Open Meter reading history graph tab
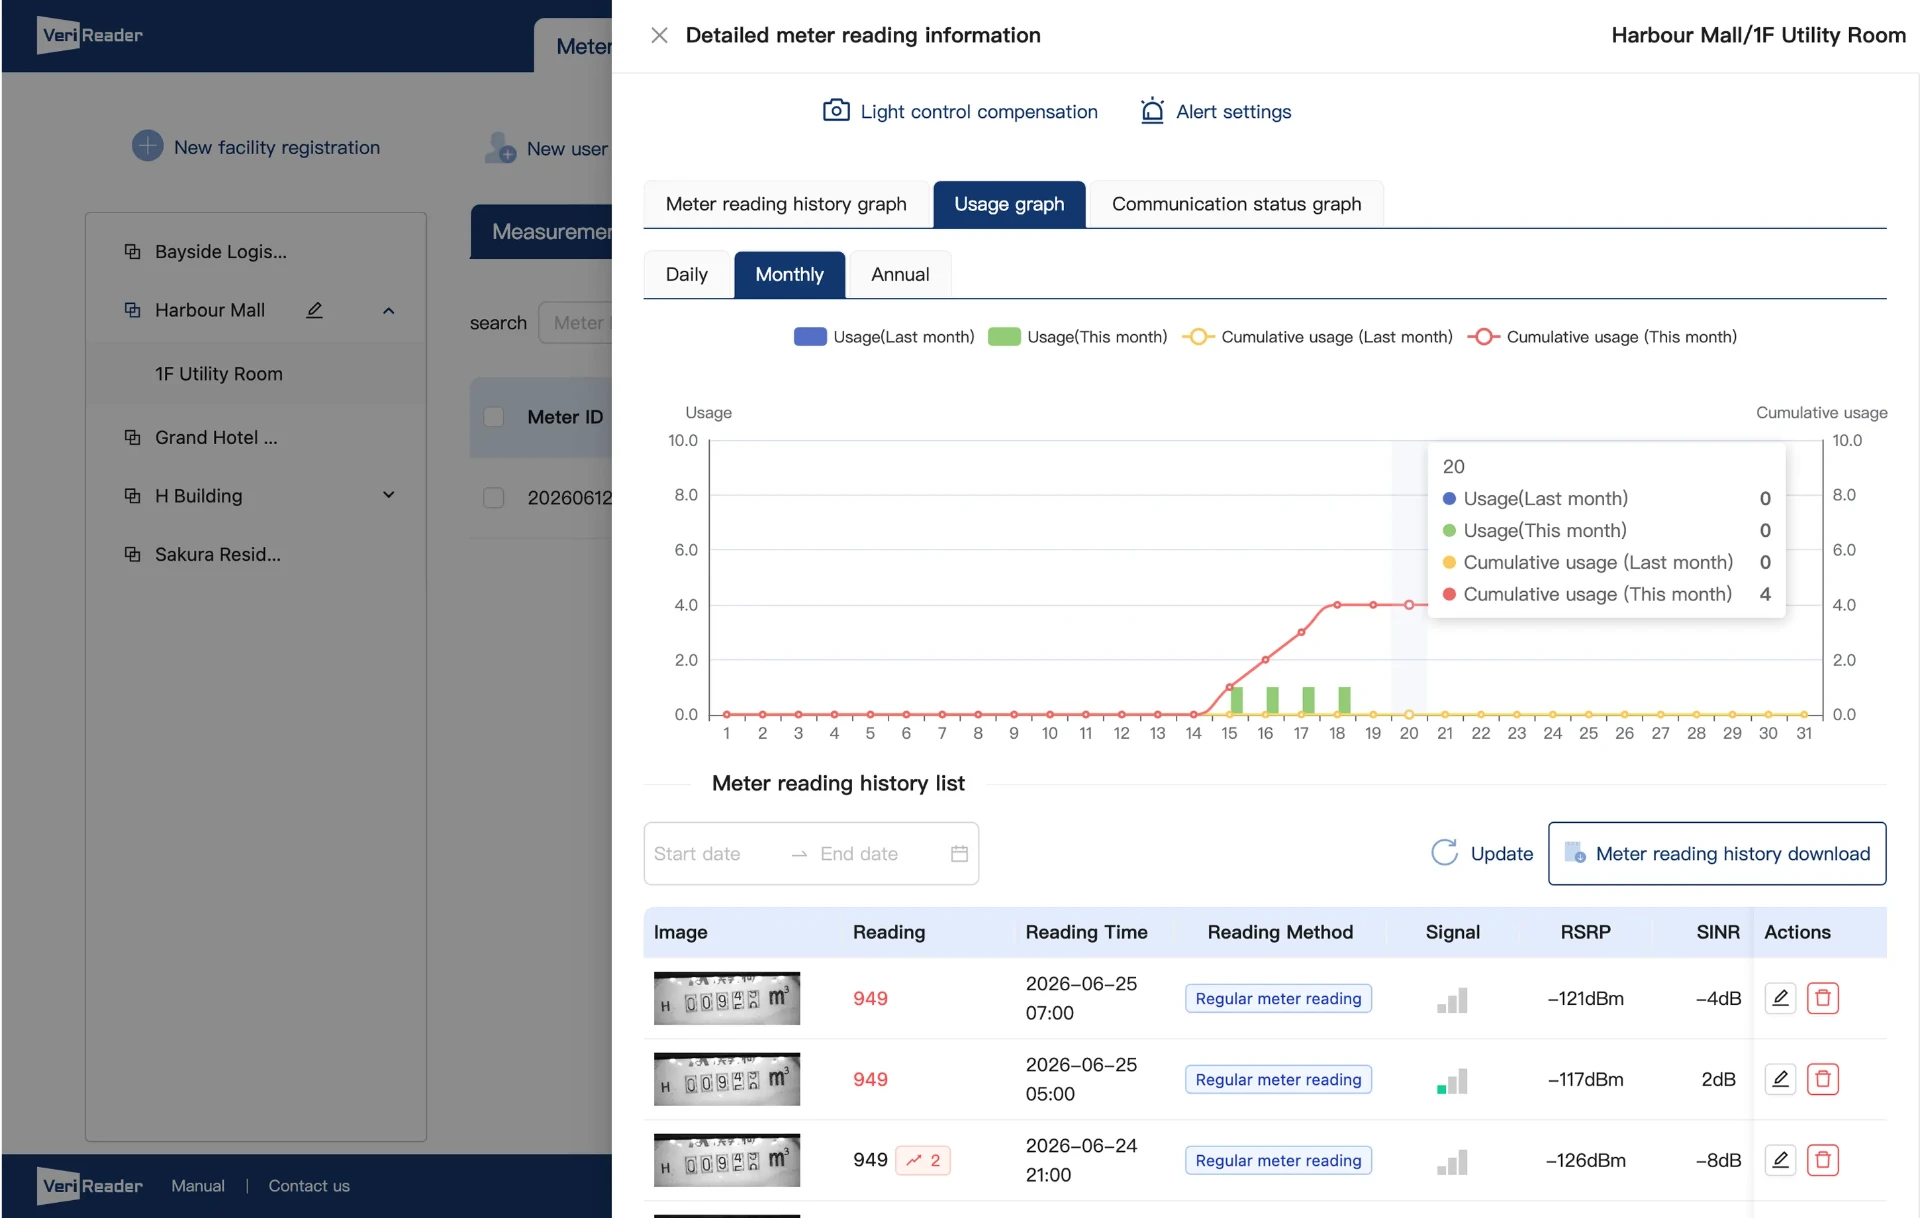The image size is (1920, 1218). 786,204
